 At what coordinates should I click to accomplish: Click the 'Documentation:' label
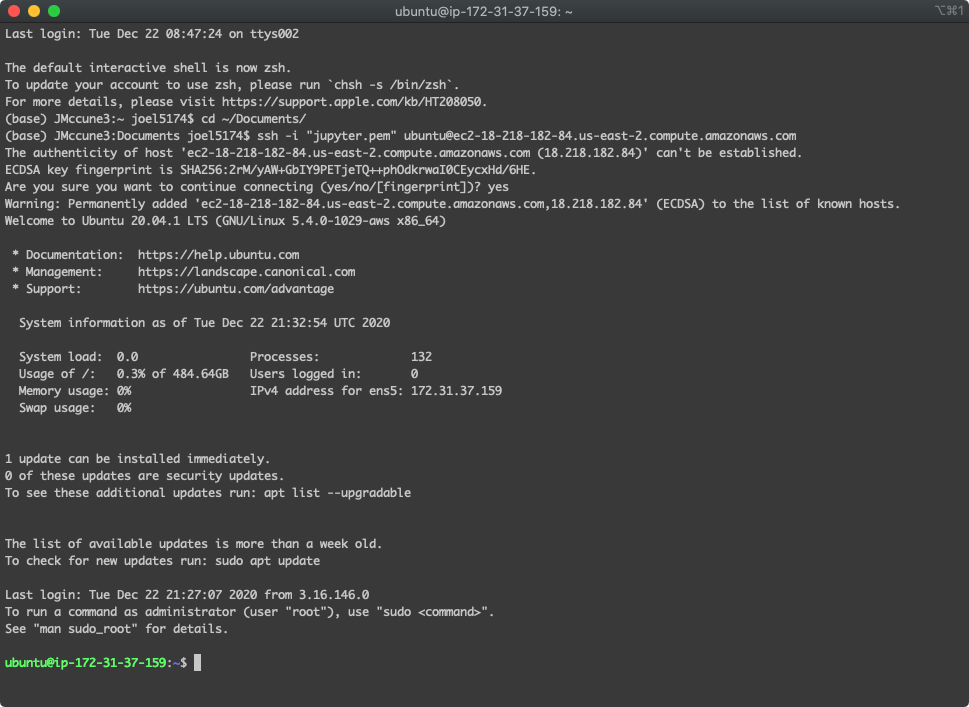(x=74, y=255)
